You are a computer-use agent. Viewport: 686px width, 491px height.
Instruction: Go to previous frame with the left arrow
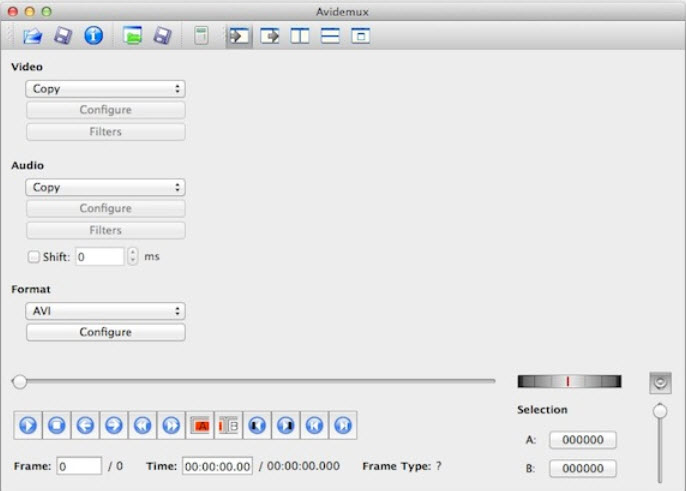(85, 425)
